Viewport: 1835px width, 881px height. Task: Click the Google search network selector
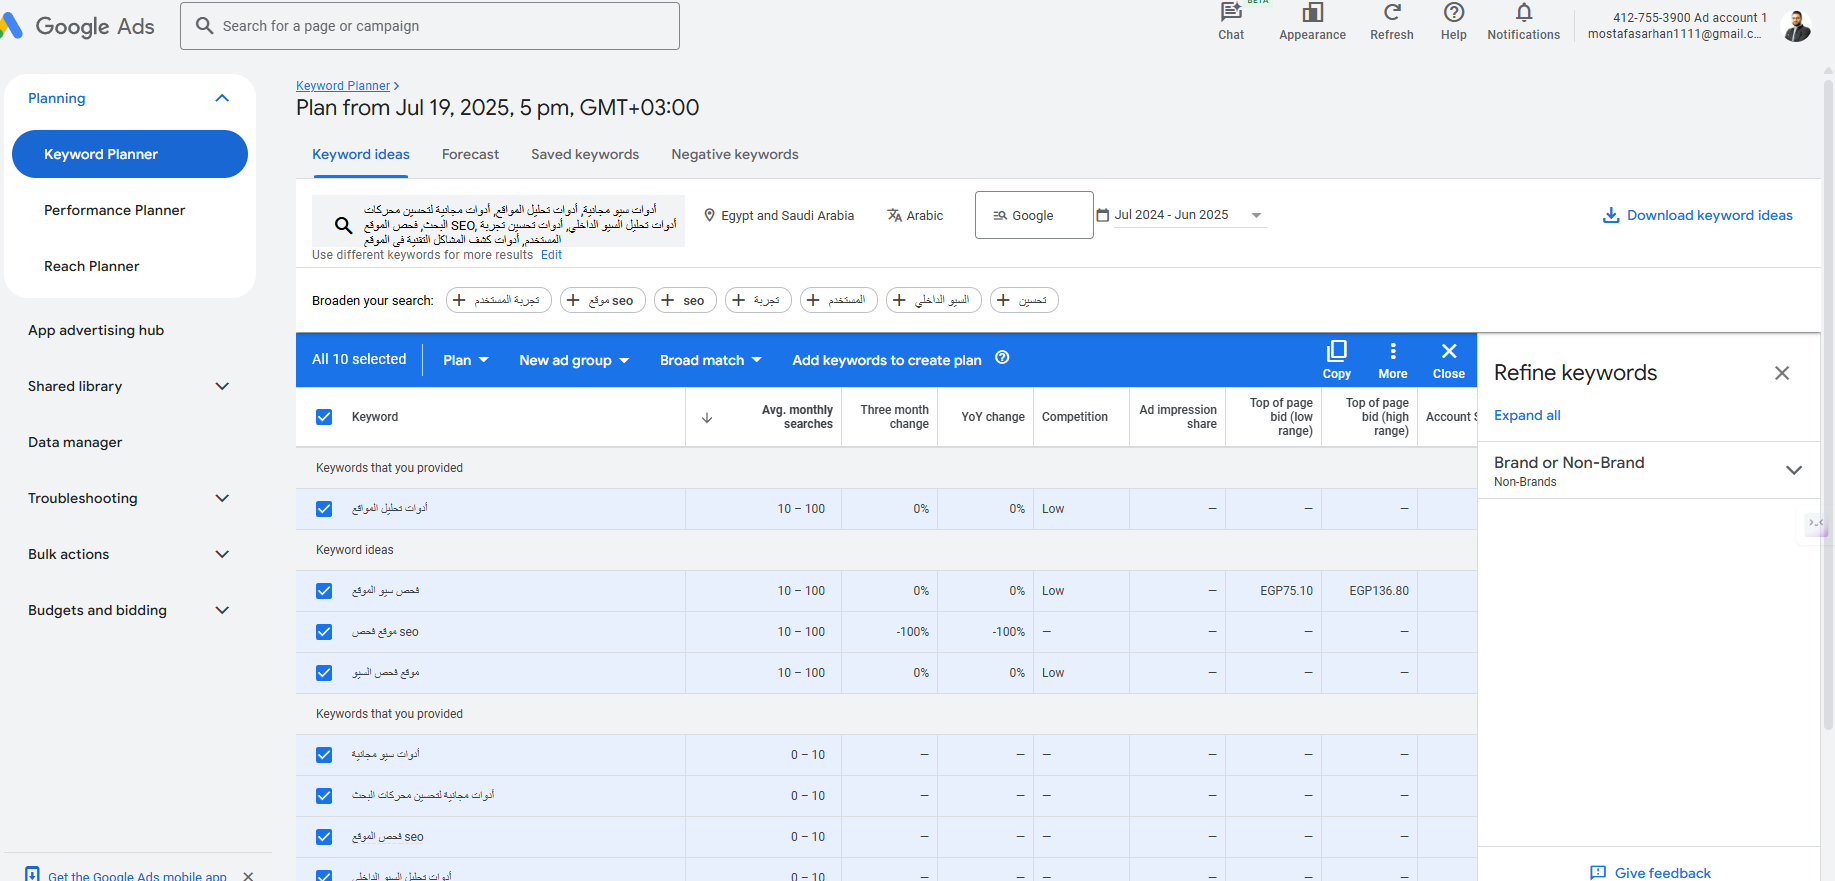(1034, 215)
